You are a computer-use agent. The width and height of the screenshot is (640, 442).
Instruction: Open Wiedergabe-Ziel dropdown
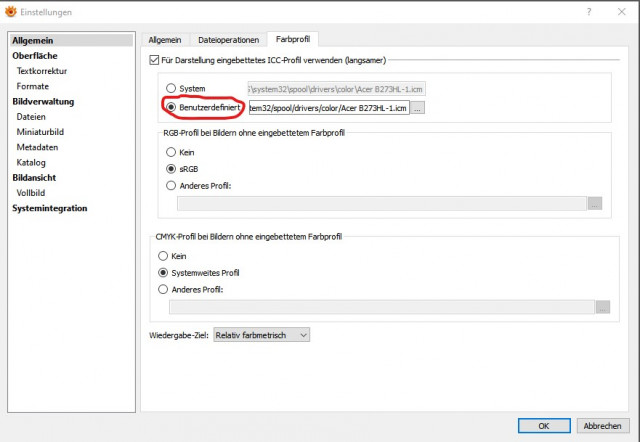261,335
